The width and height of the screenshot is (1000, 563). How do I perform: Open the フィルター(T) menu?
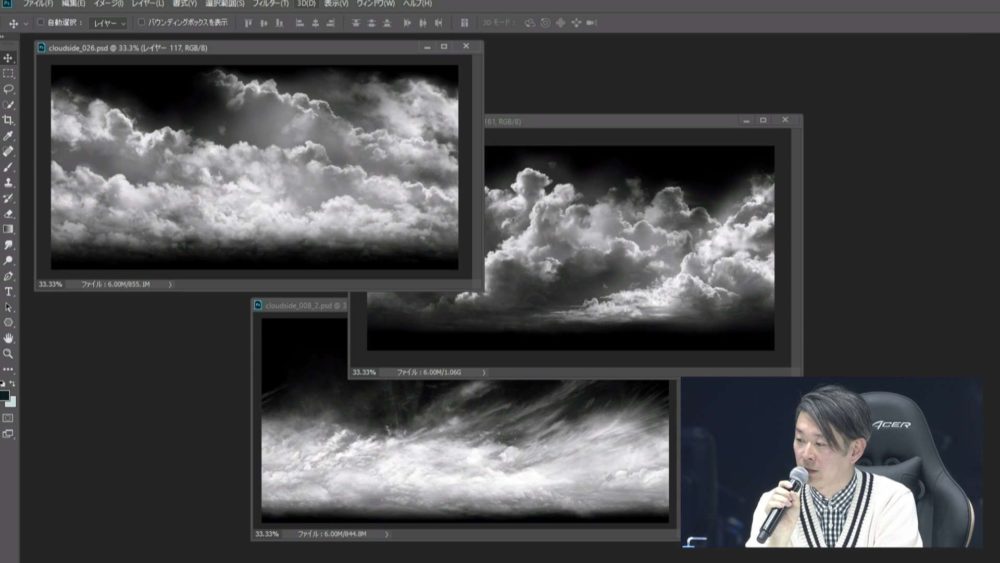269,4
